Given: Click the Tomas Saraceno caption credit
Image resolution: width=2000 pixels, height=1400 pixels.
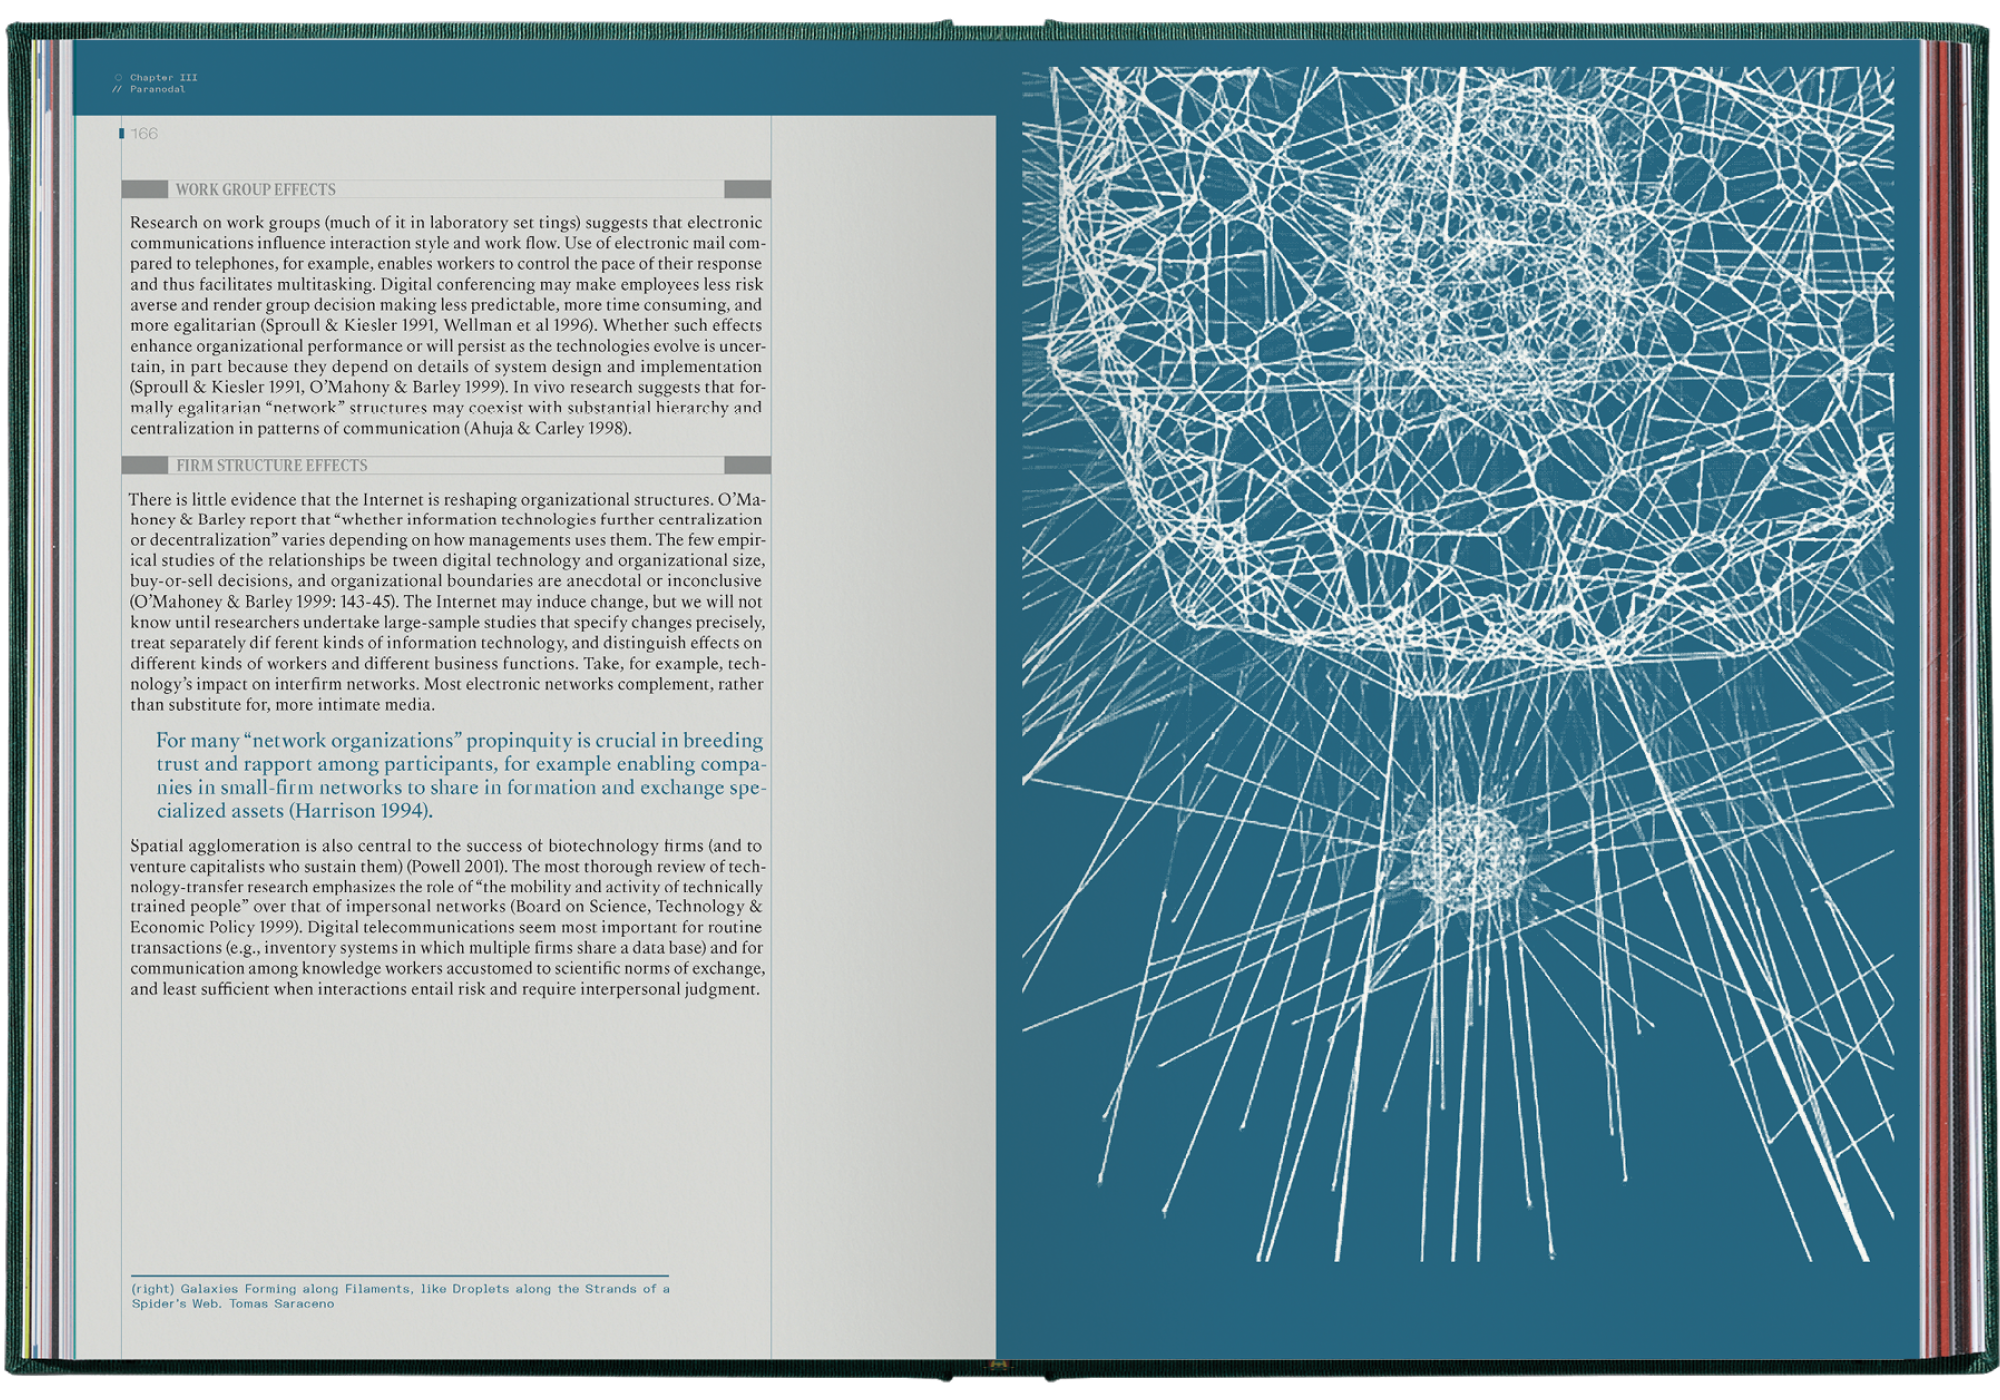Looking at the screenshot, I should click(282, 1304).
